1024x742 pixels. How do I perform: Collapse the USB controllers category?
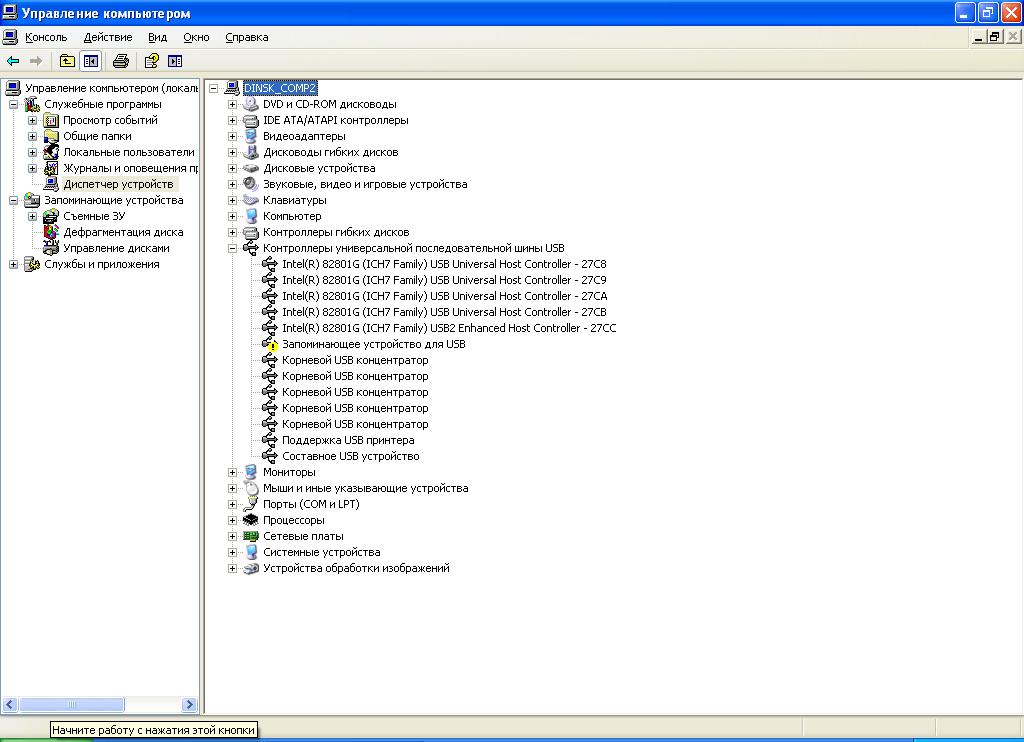(232, 248)
